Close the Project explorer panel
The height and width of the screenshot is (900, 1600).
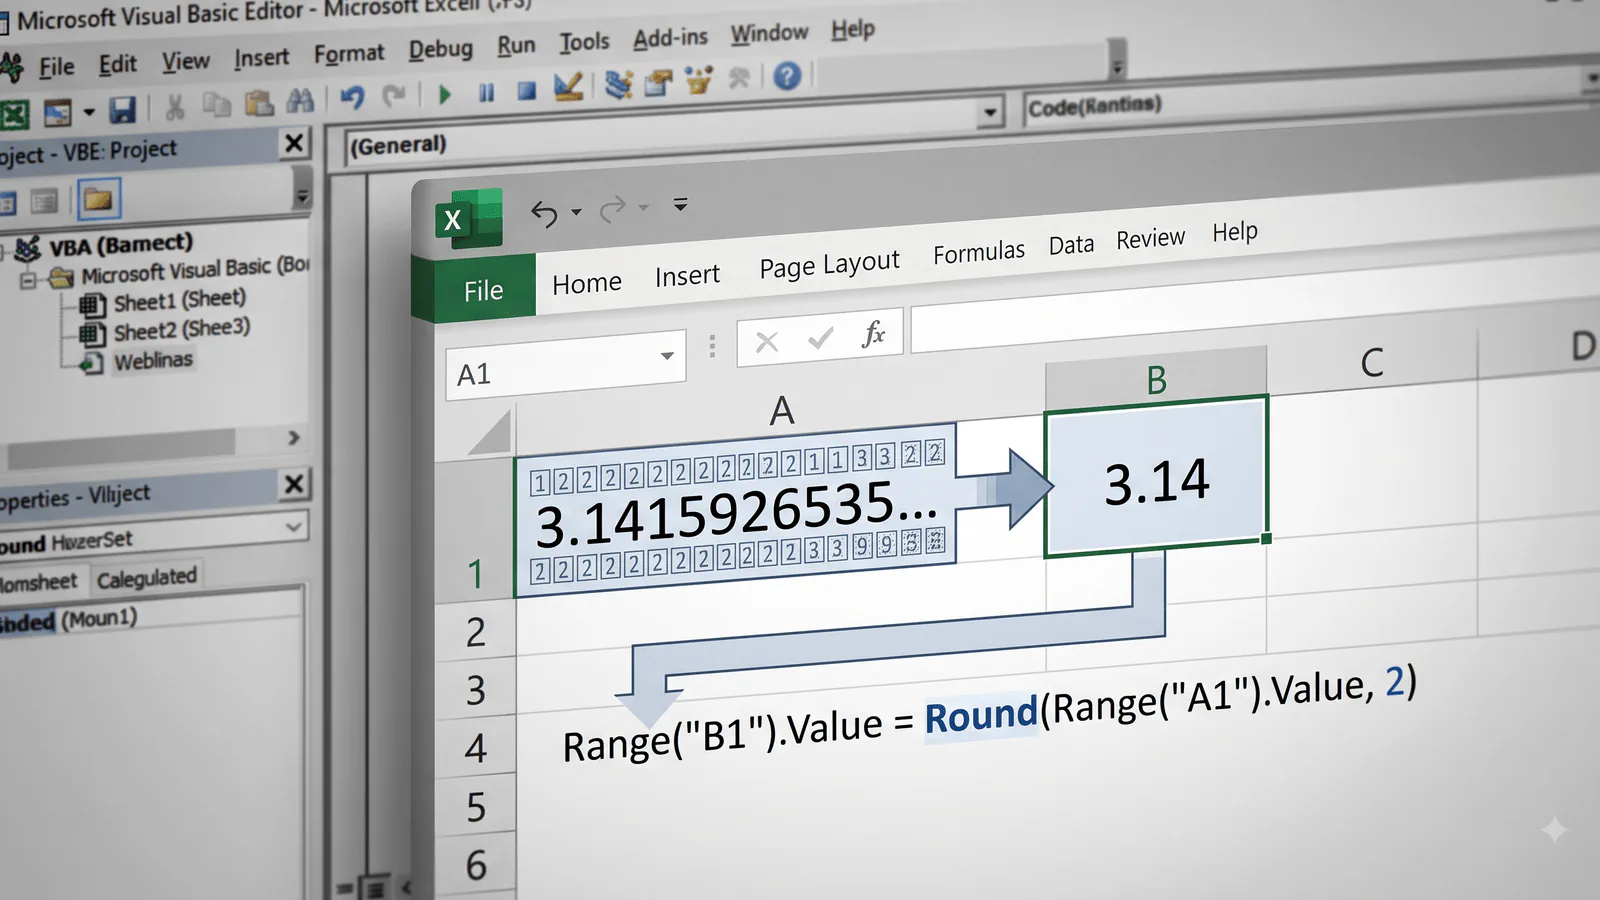click(x=294, y=143)
